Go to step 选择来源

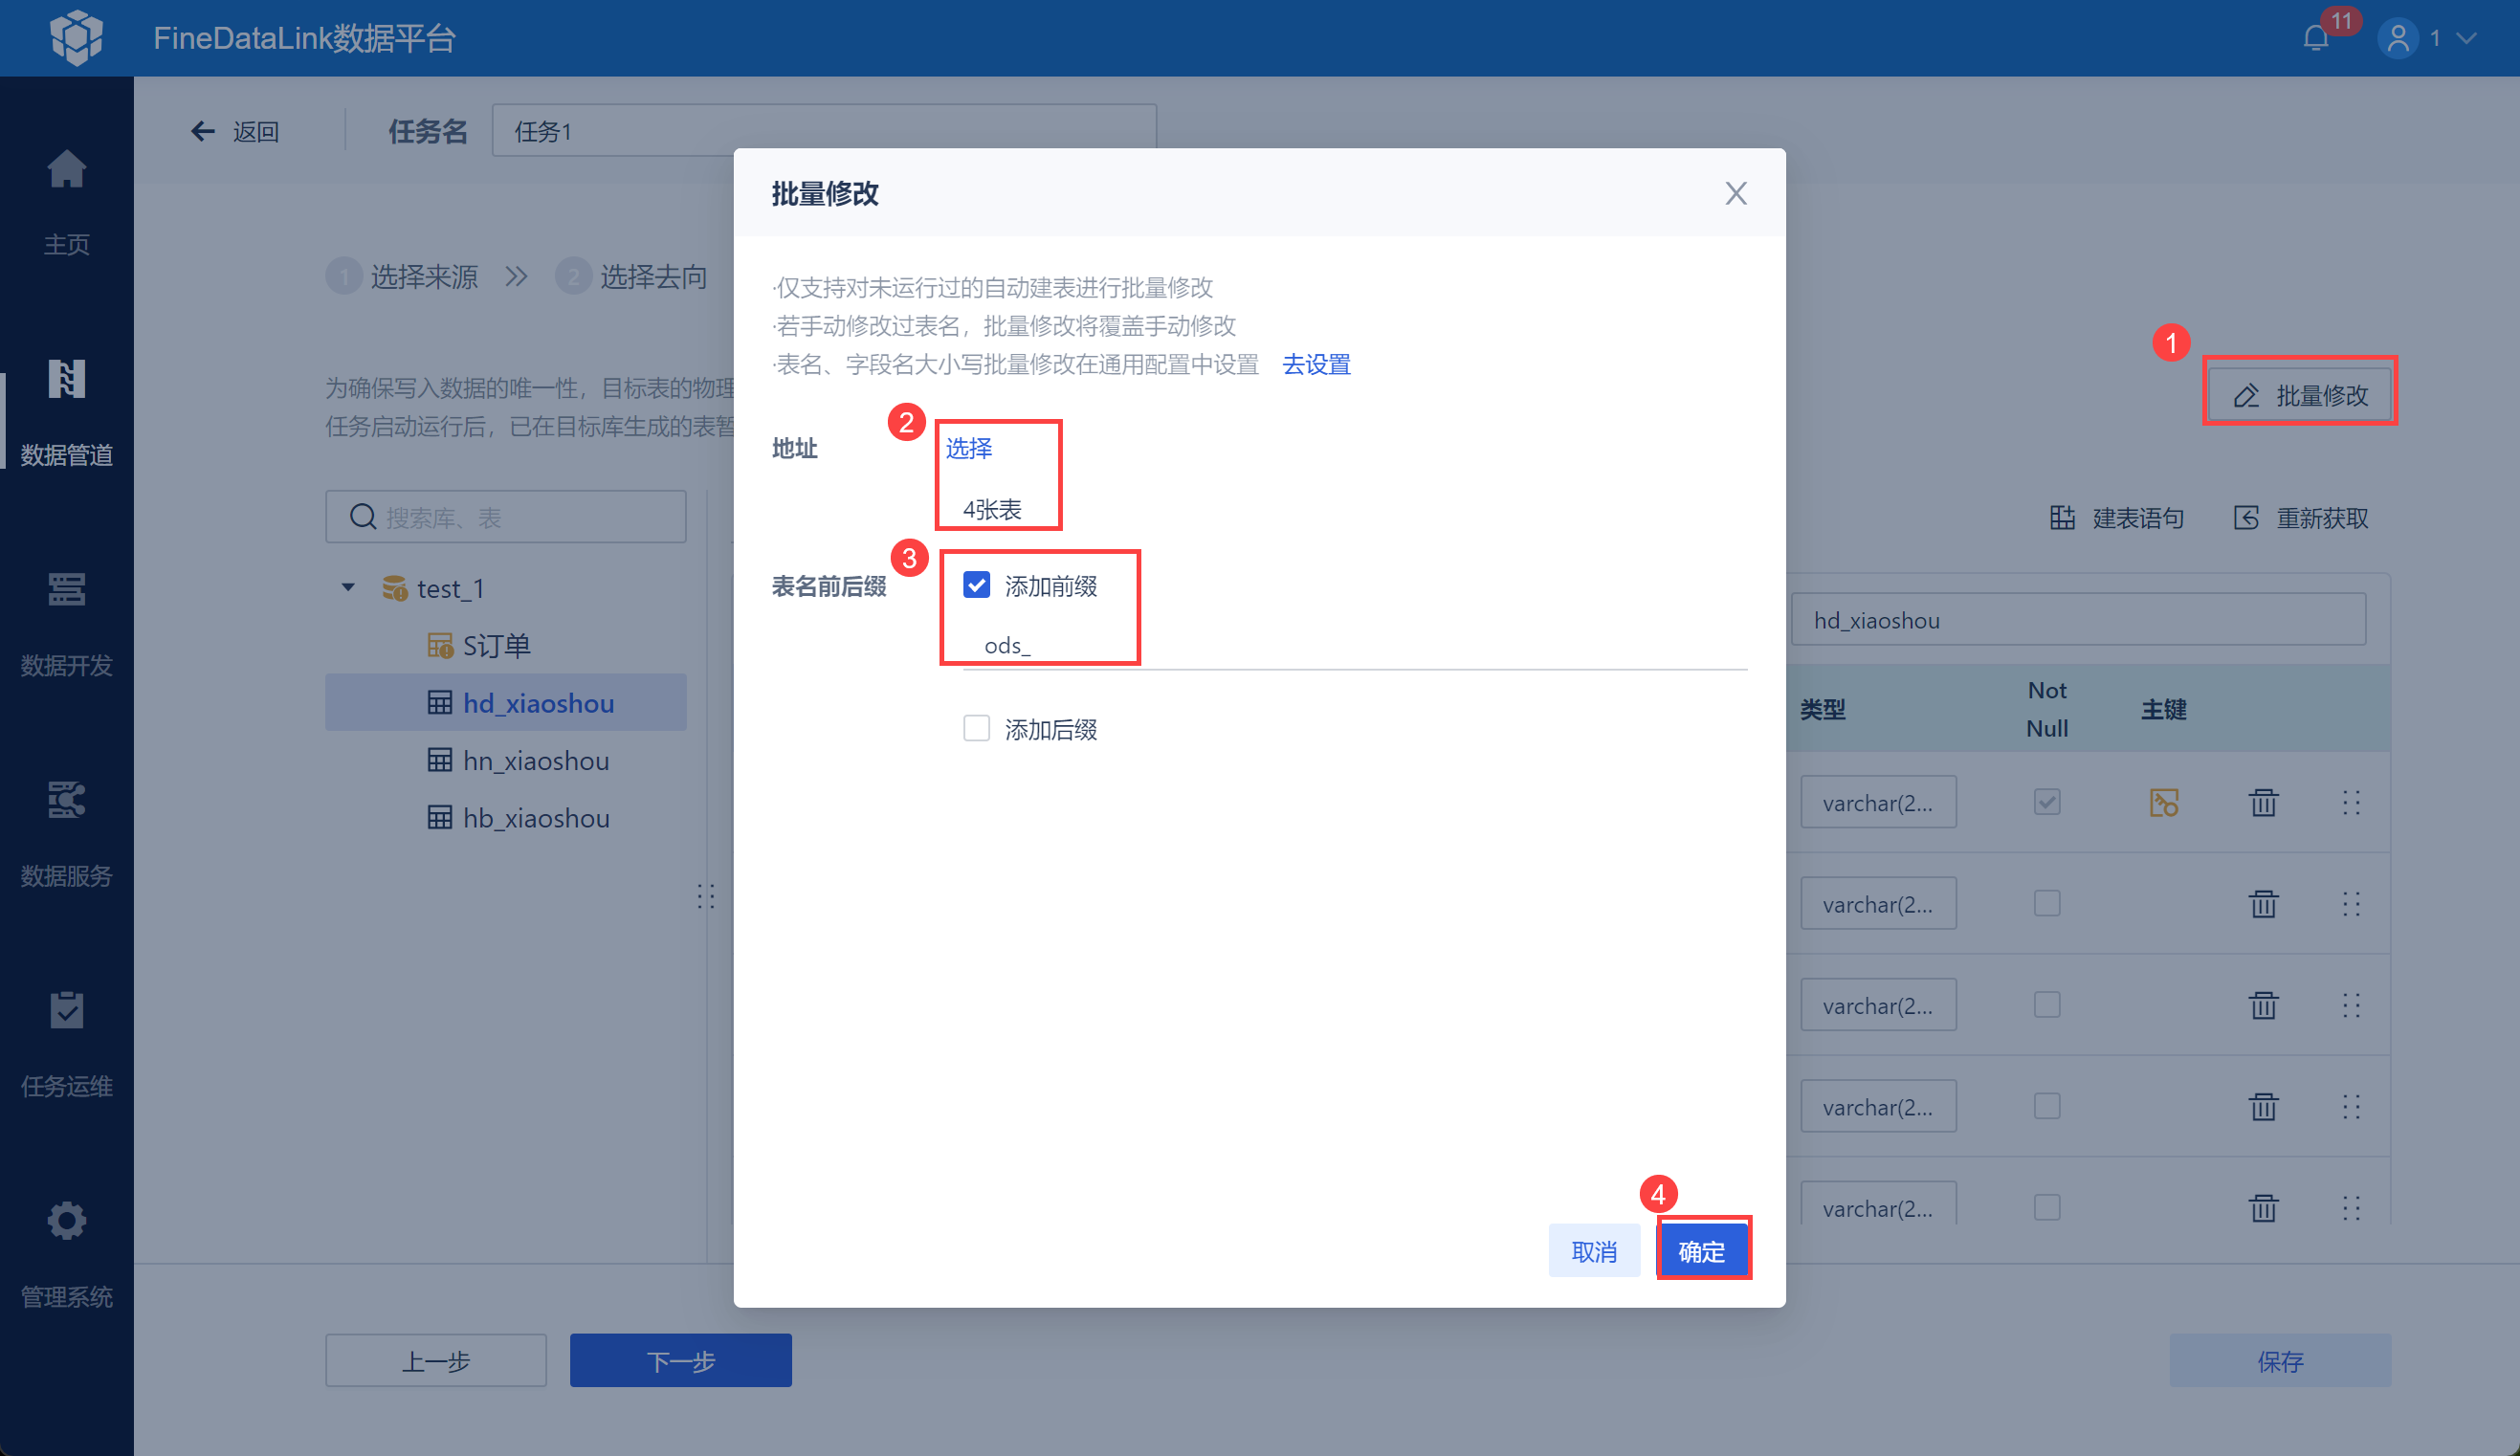423,276
